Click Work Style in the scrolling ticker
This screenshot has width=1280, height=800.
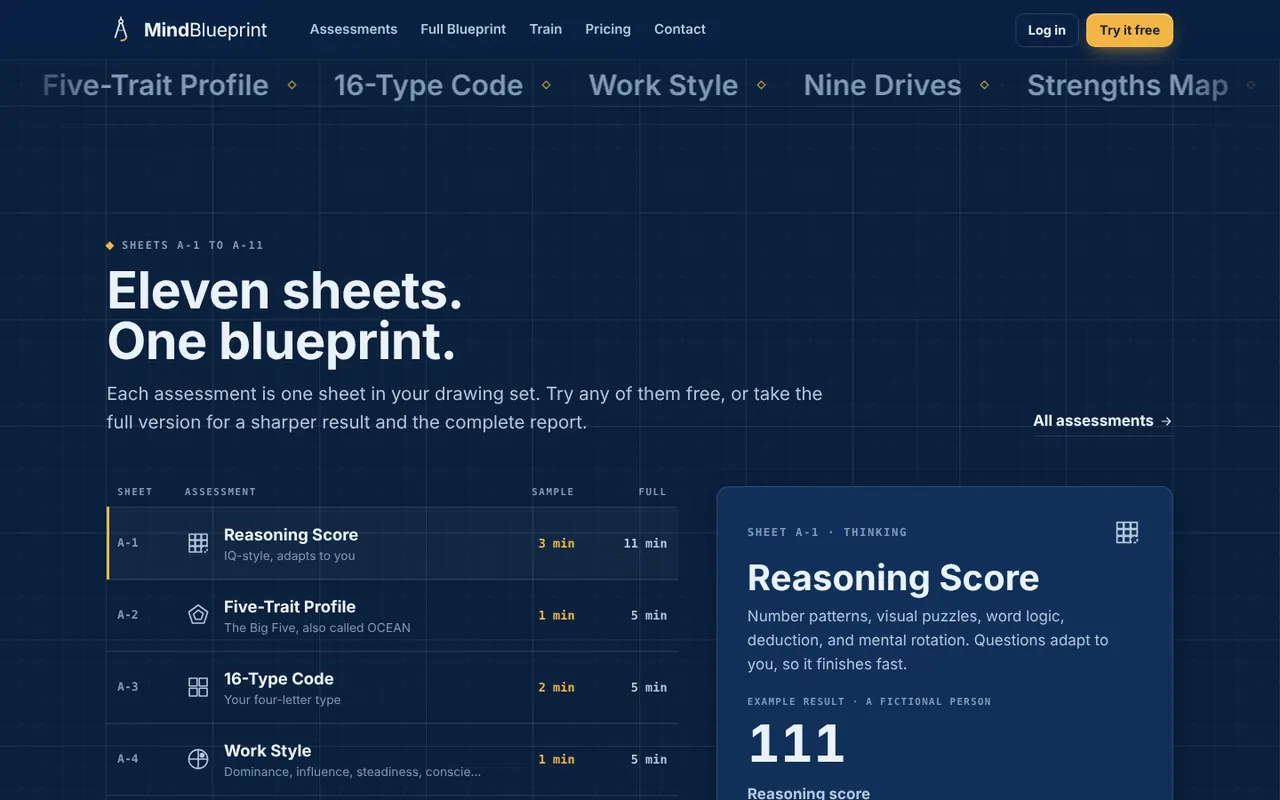pos(663,85)
